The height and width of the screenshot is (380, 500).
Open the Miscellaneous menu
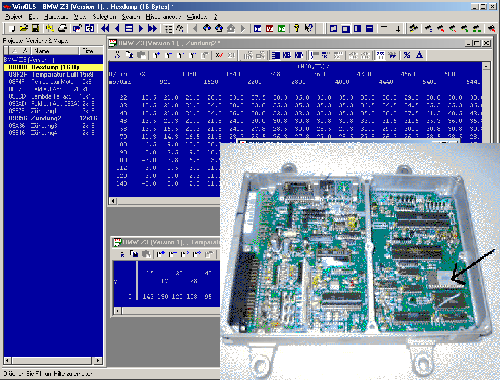(163, 17)
